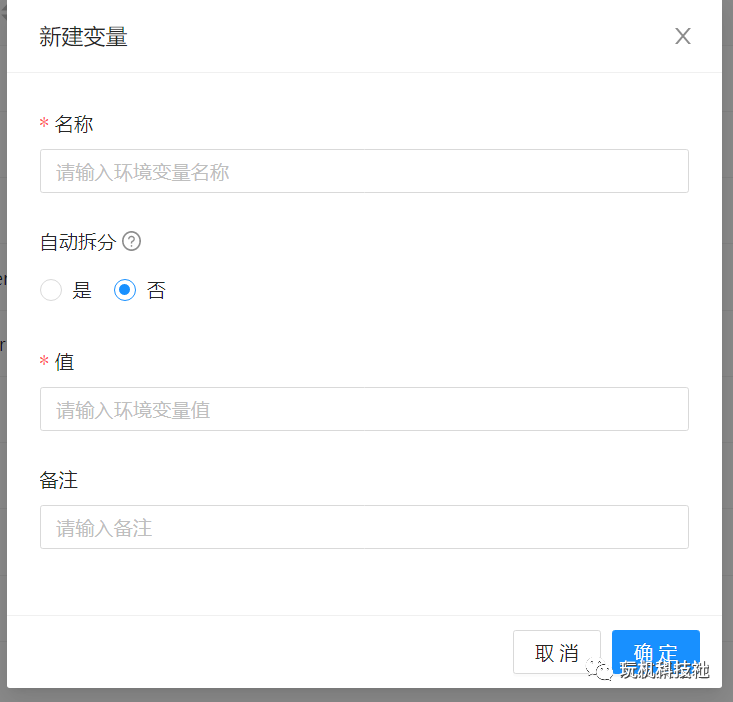Choose 否 by clicking its text label
733x702 pixels.
pos(156,290)
